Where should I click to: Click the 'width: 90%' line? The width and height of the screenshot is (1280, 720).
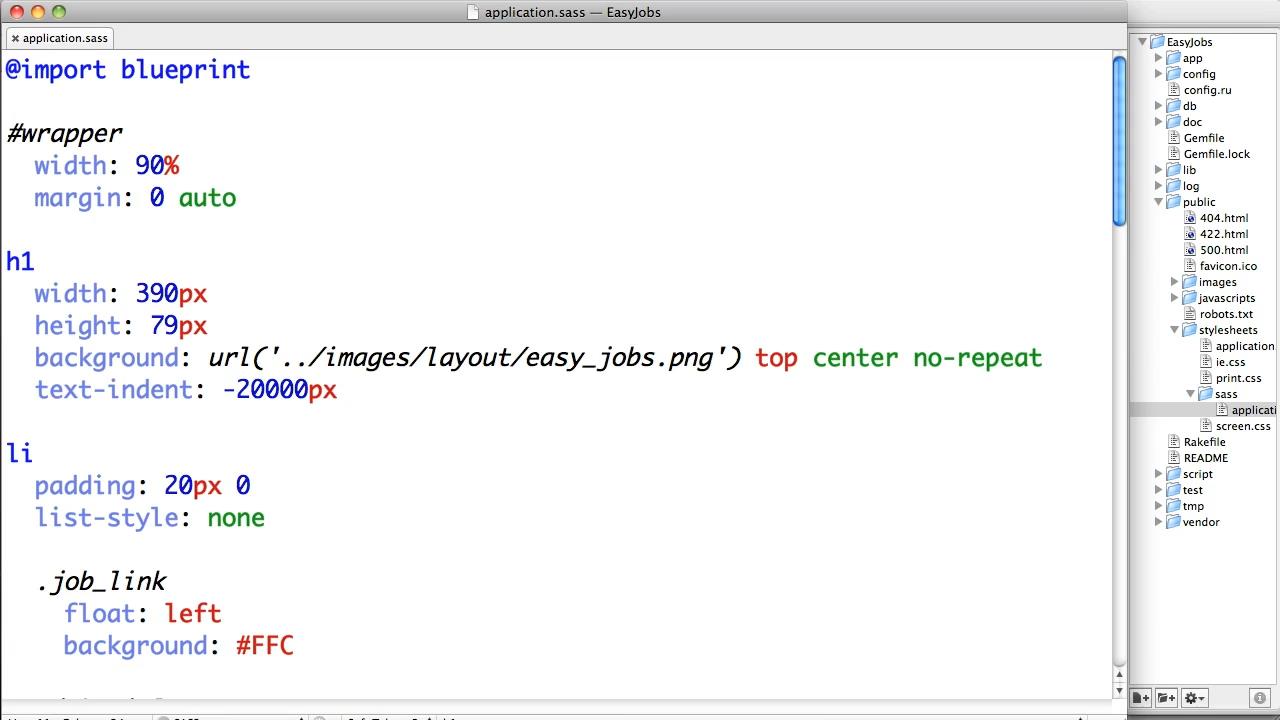[x=107, y=166]
